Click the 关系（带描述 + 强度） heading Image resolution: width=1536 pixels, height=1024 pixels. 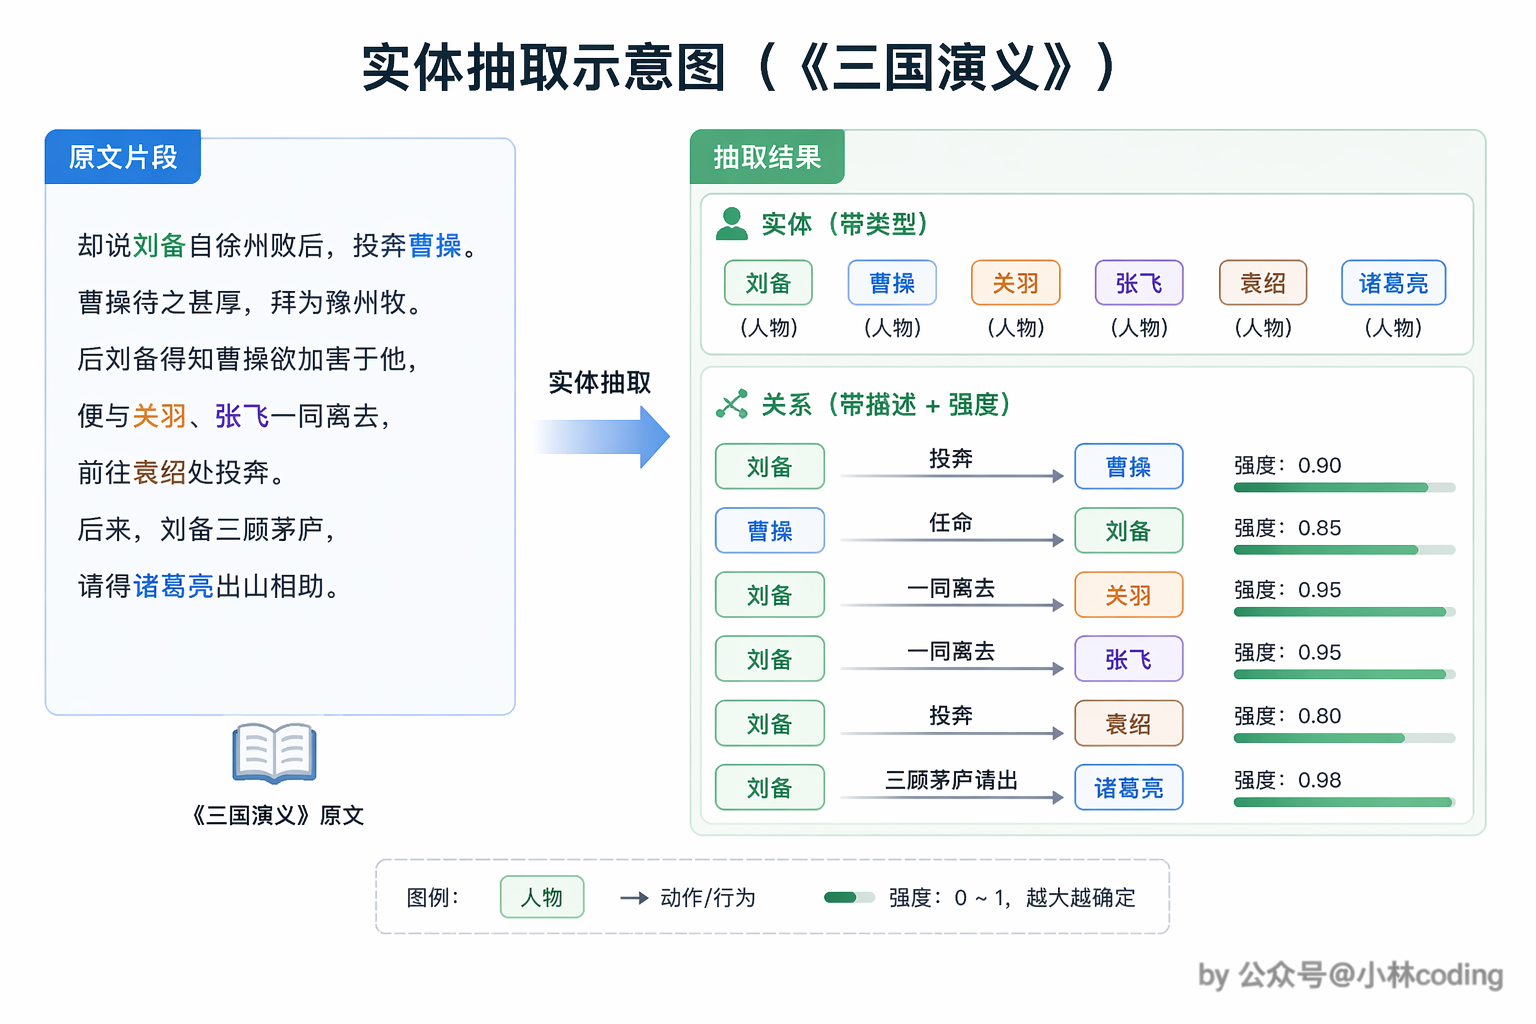(x=886, y=404)
